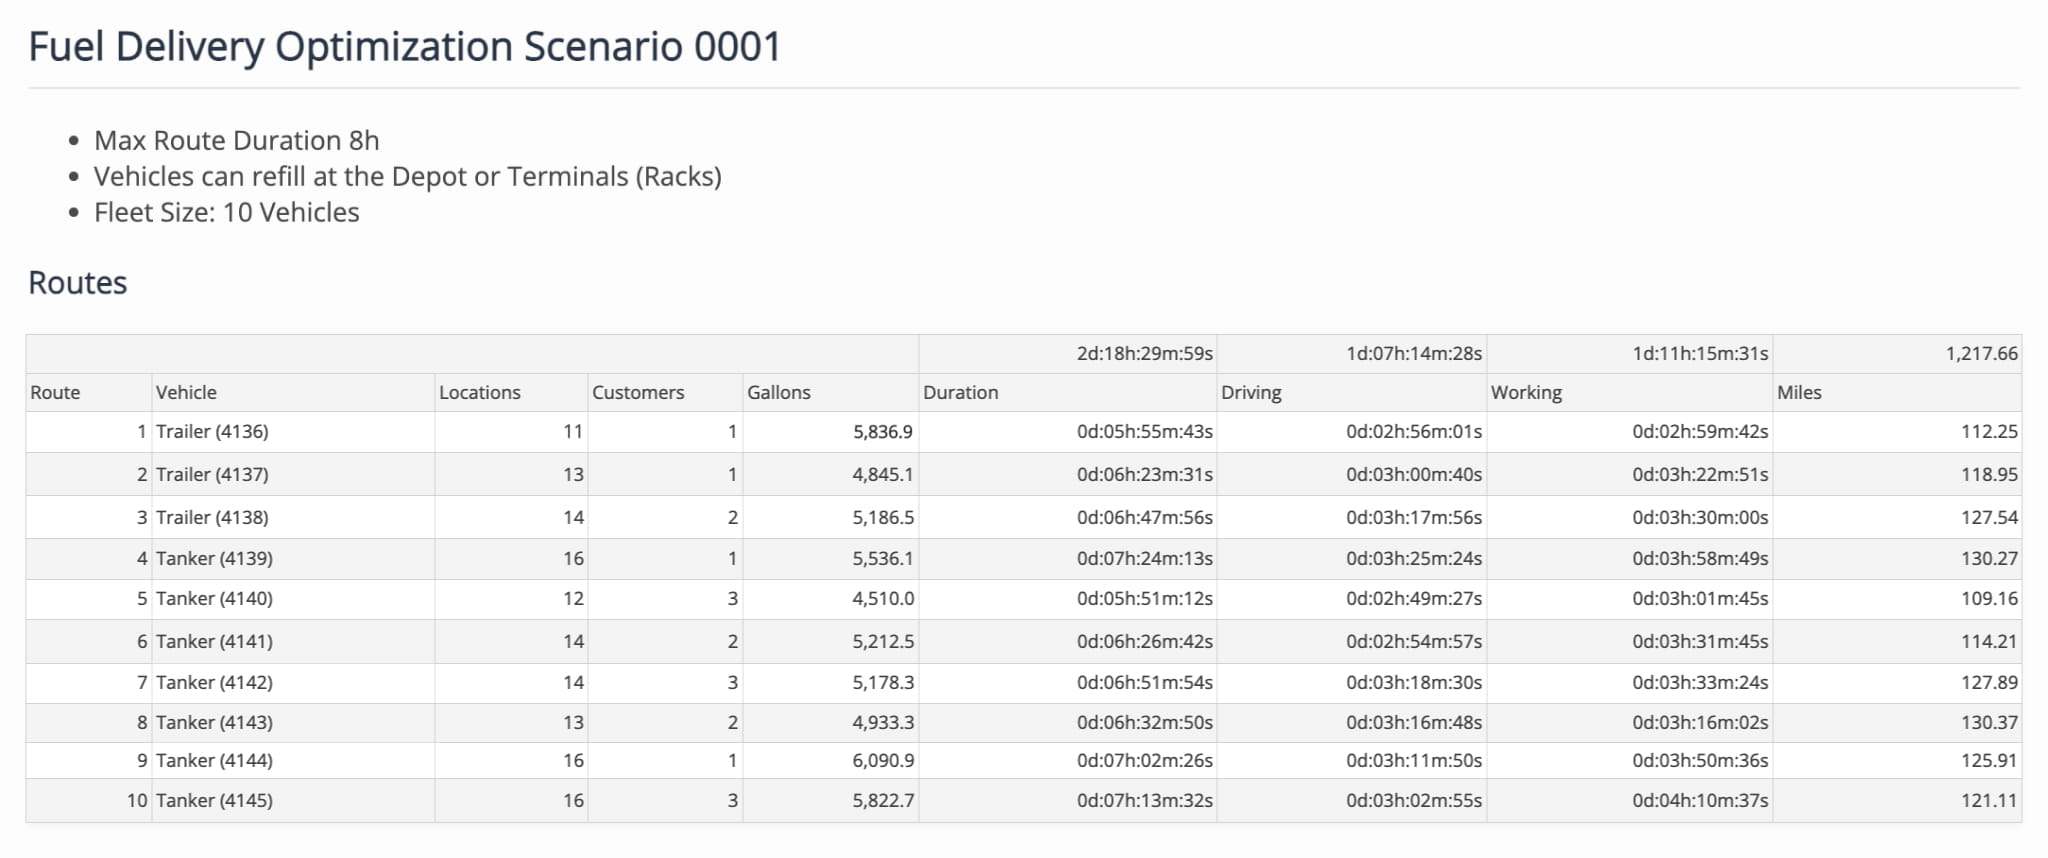Click the Fuel Delivery Optimization Scenario heading
The width and height of the screenshot is (2048, 858).
[404, 47]
